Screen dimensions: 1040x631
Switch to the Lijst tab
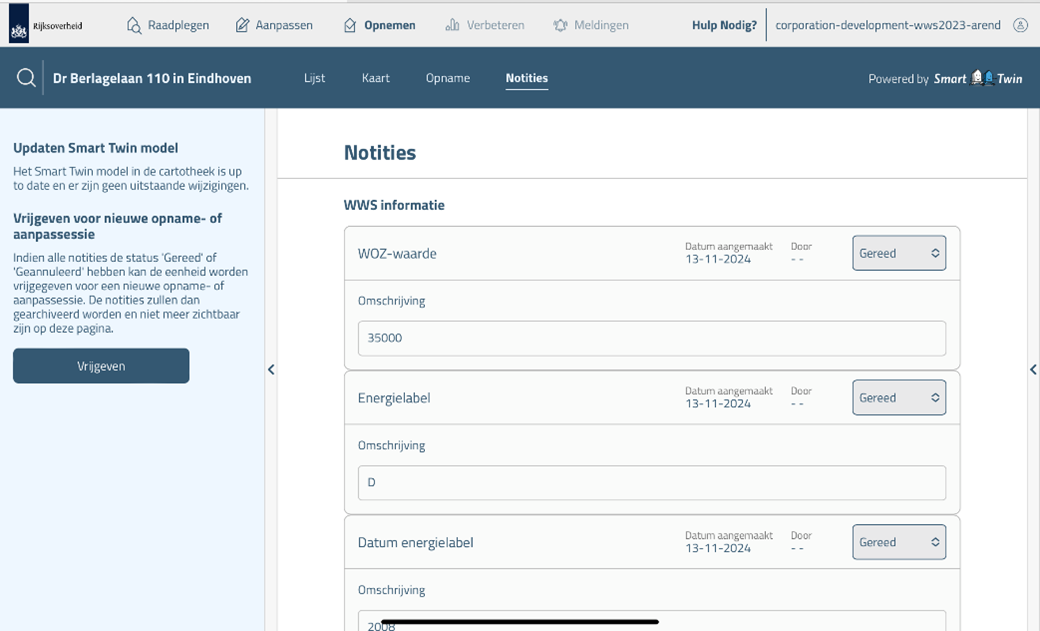coord(314,78)
